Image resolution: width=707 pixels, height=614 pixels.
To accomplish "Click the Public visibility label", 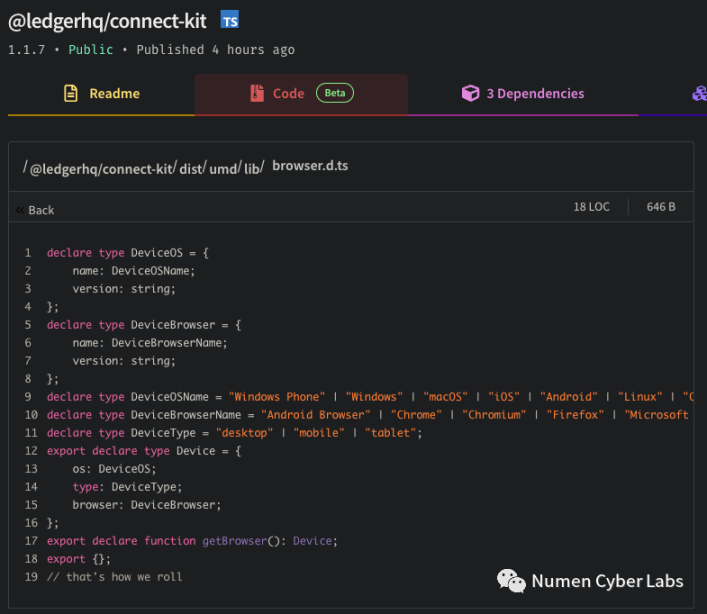I will point(91,50).
